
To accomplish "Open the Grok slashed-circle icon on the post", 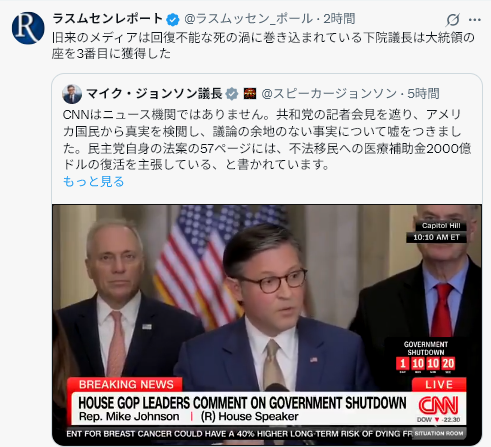I will tap(452, 20).
